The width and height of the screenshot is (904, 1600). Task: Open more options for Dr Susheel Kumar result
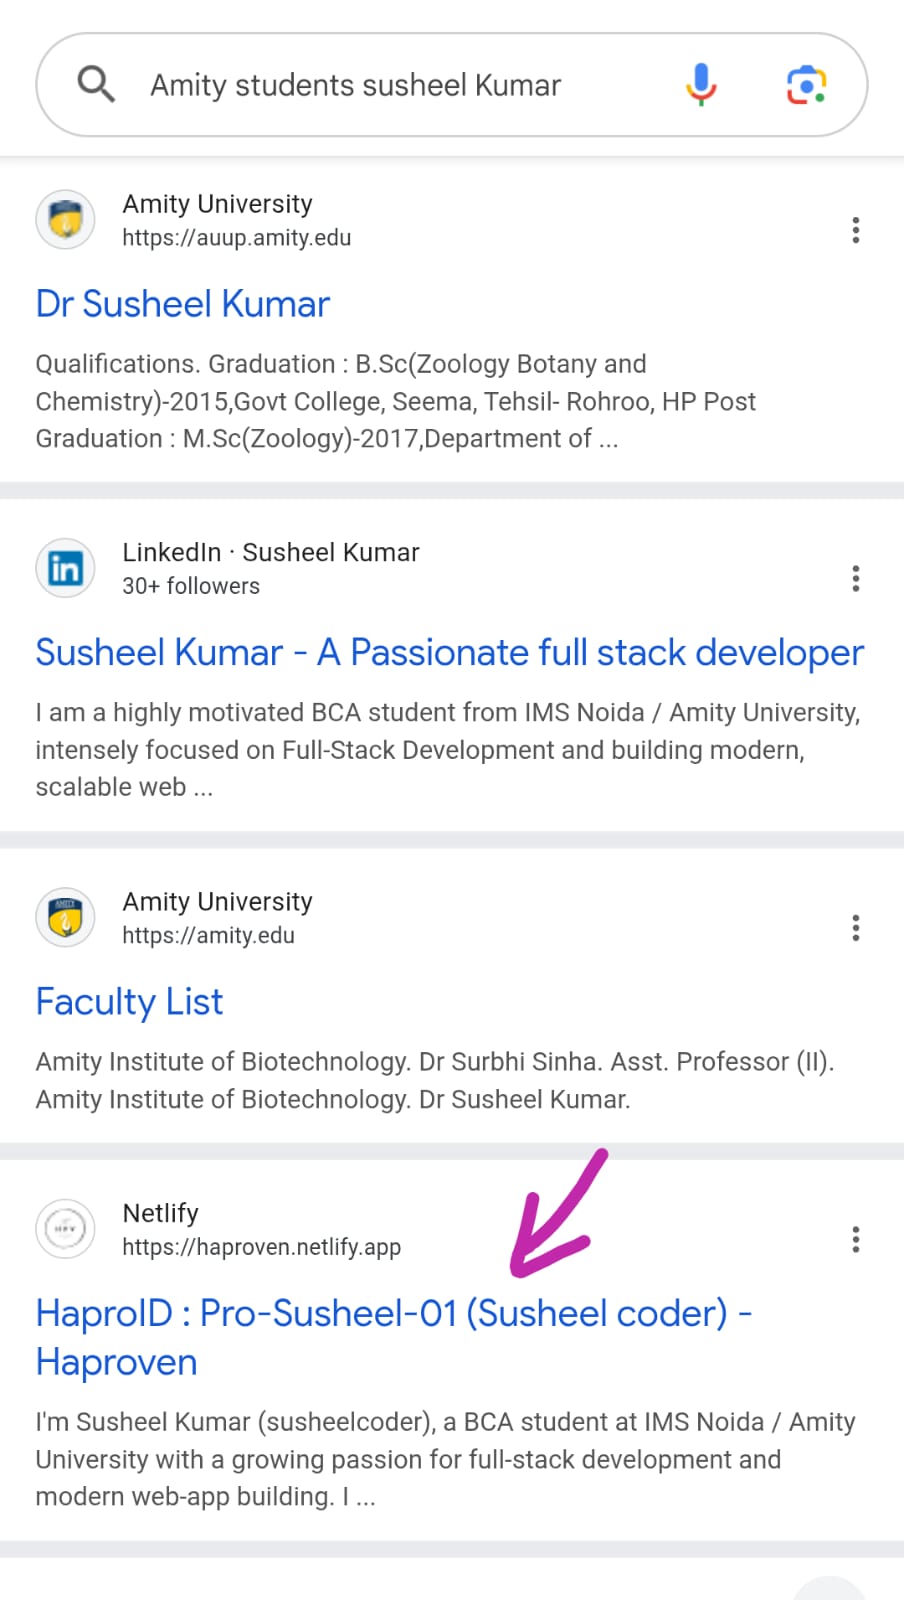pos(855,230)
